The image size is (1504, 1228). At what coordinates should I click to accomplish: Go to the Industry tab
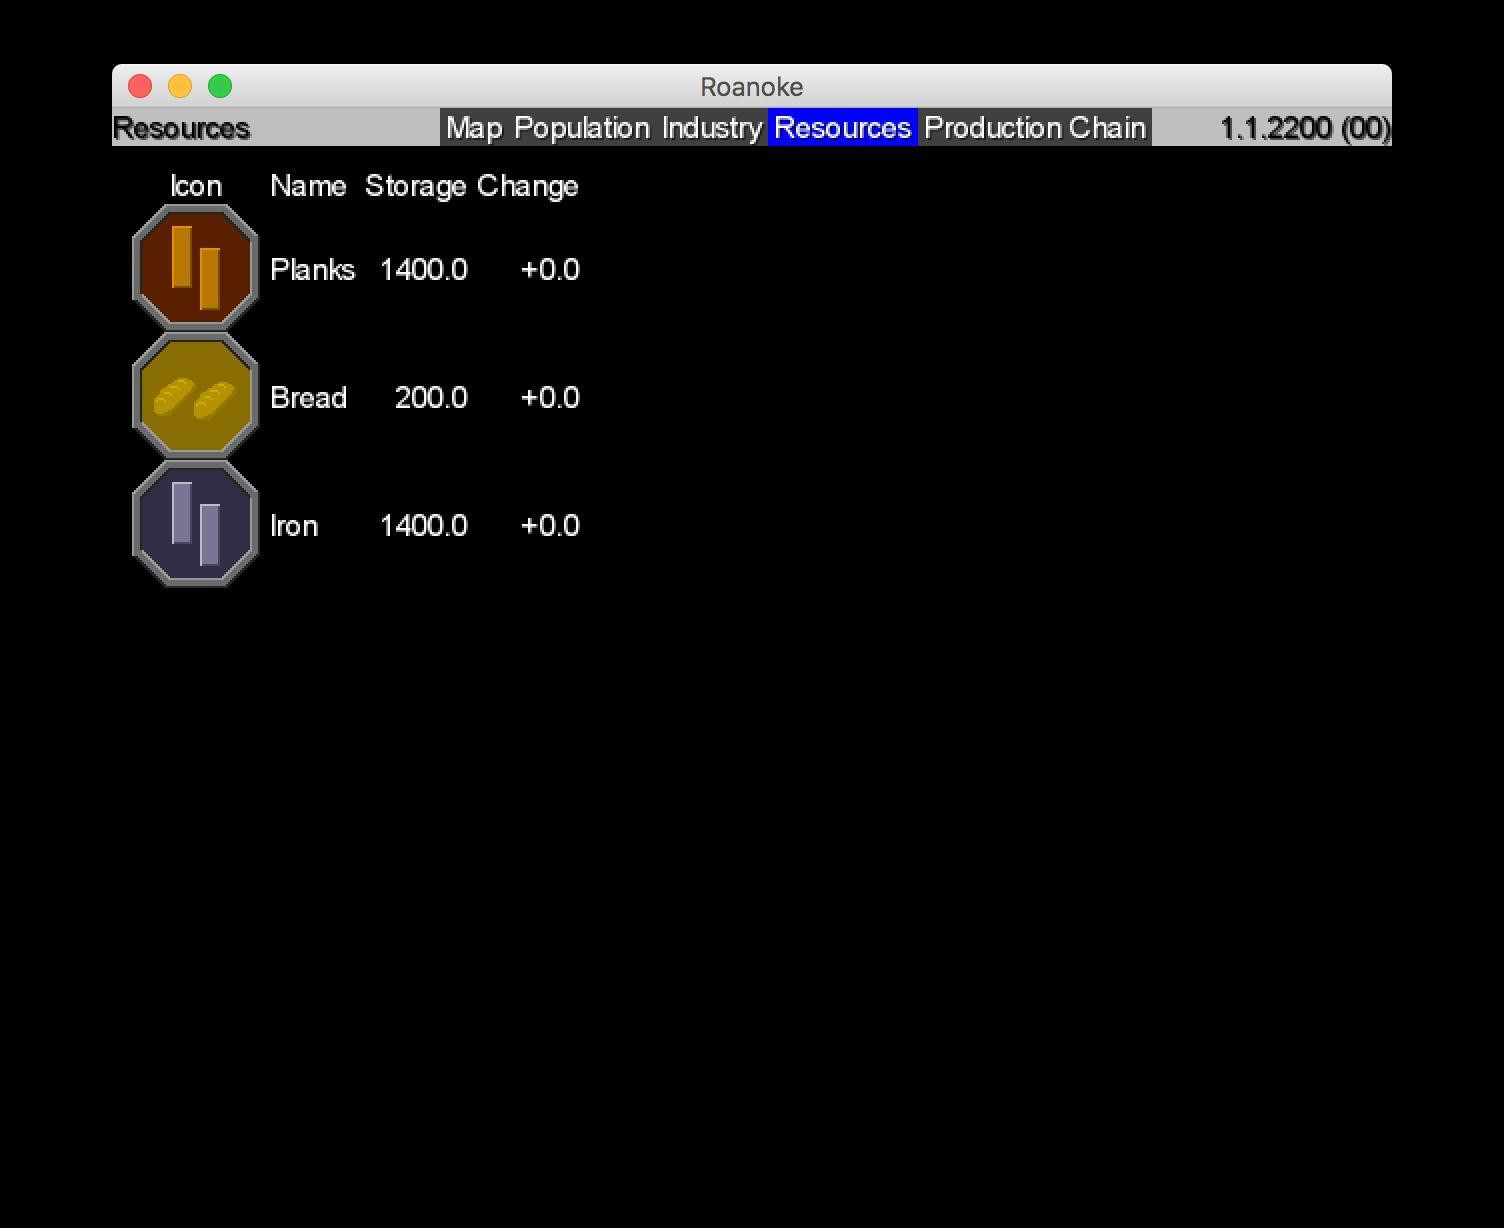(712, 128)
